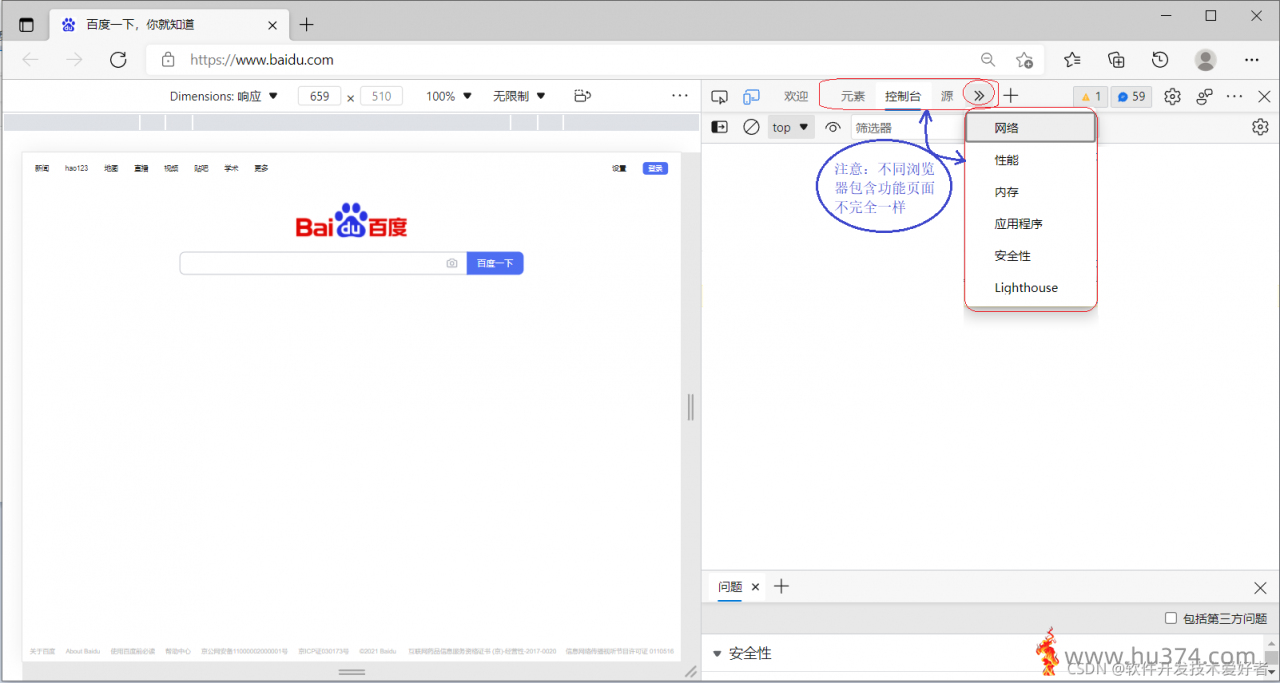This screenshot has height=683, width=1280.
Task: Toggle the device emulation icon
Action: tap(751, 97)
